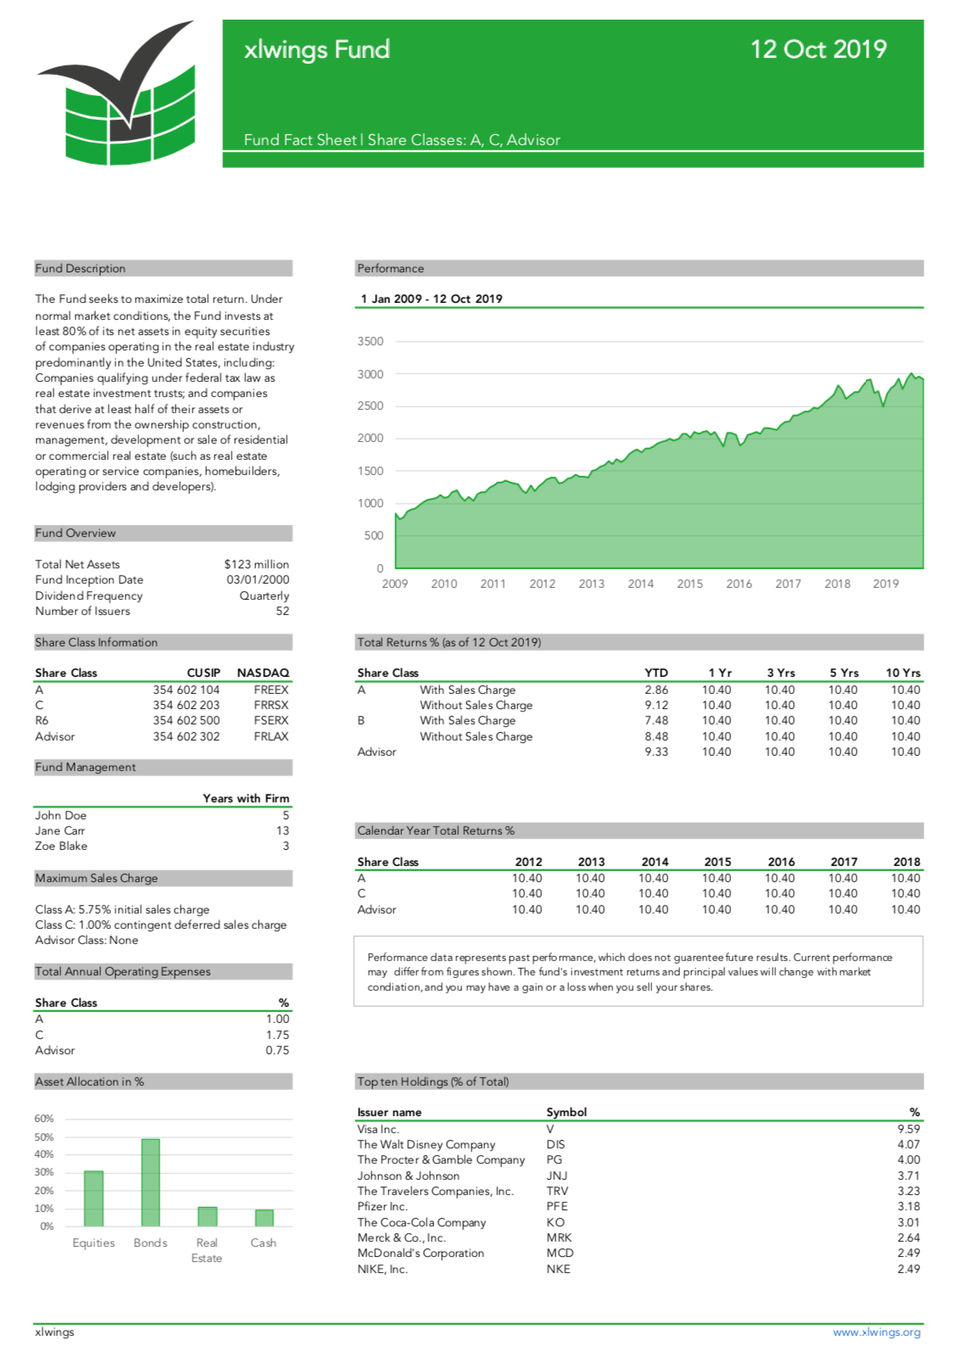Select the 1.75 expense value for class C
Image resolution: width=960 pixels, height=1359 pixels.
(x=277, y=1035)
